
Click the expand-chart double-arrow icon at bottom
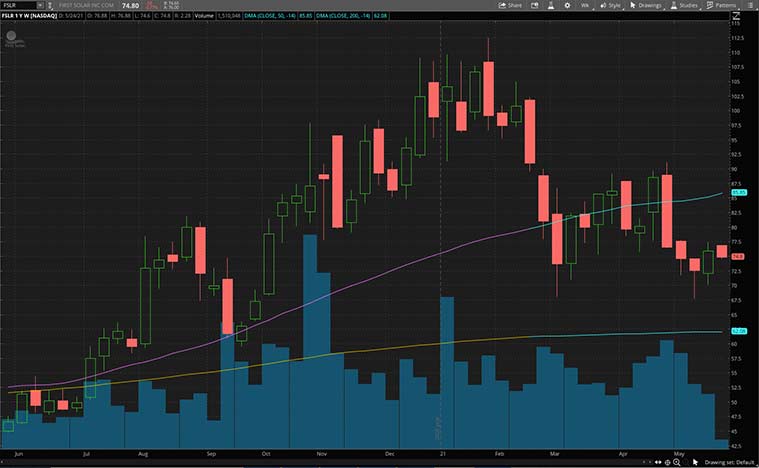(x=657, y=463)
